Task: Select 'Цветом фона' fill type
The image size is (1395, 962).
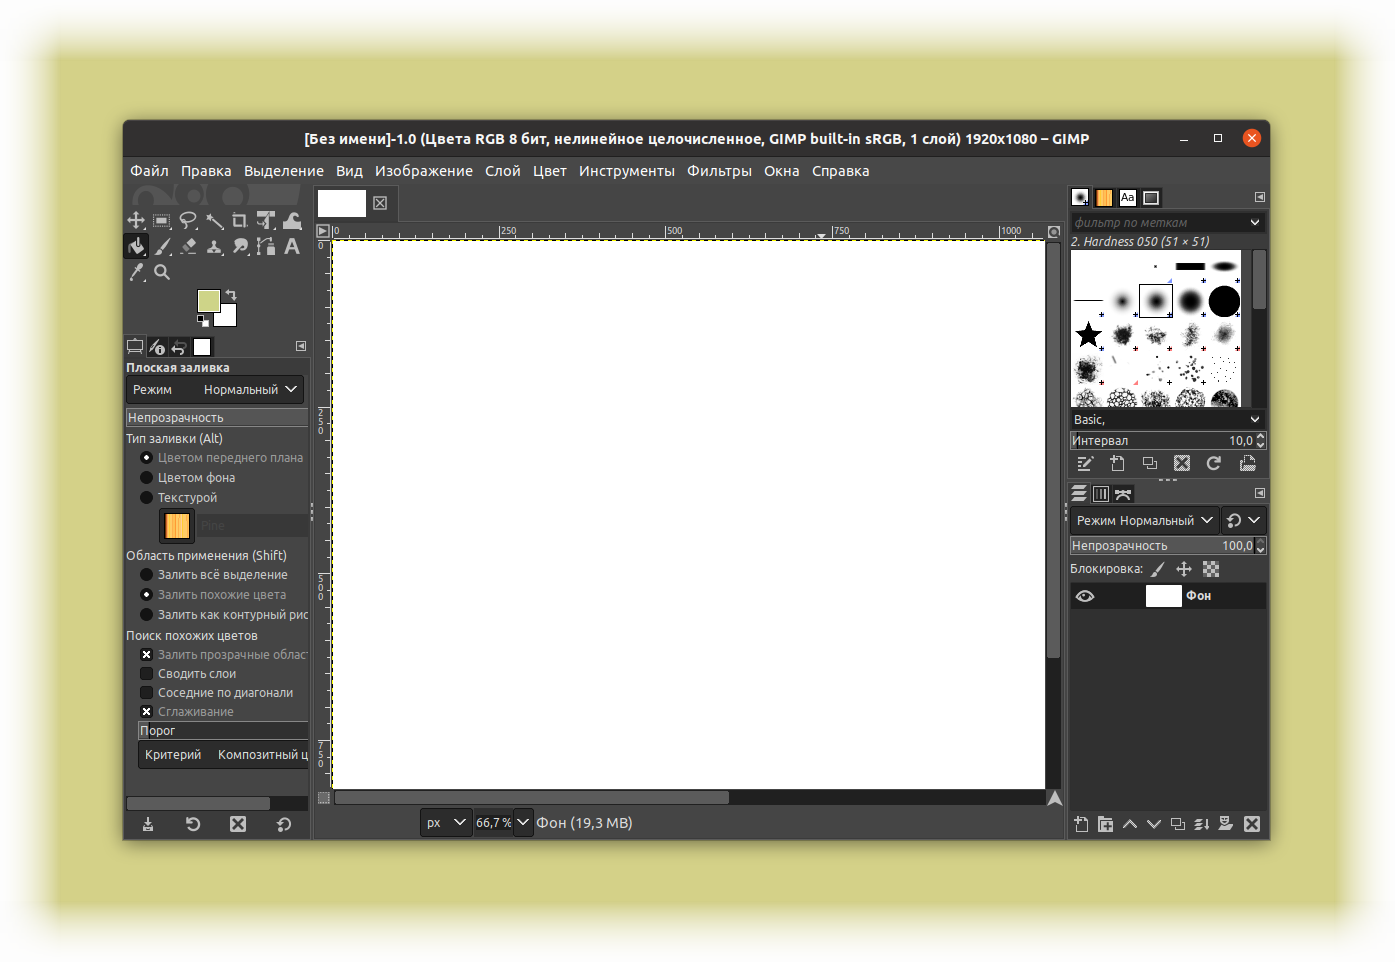Action: click(196, 477)
